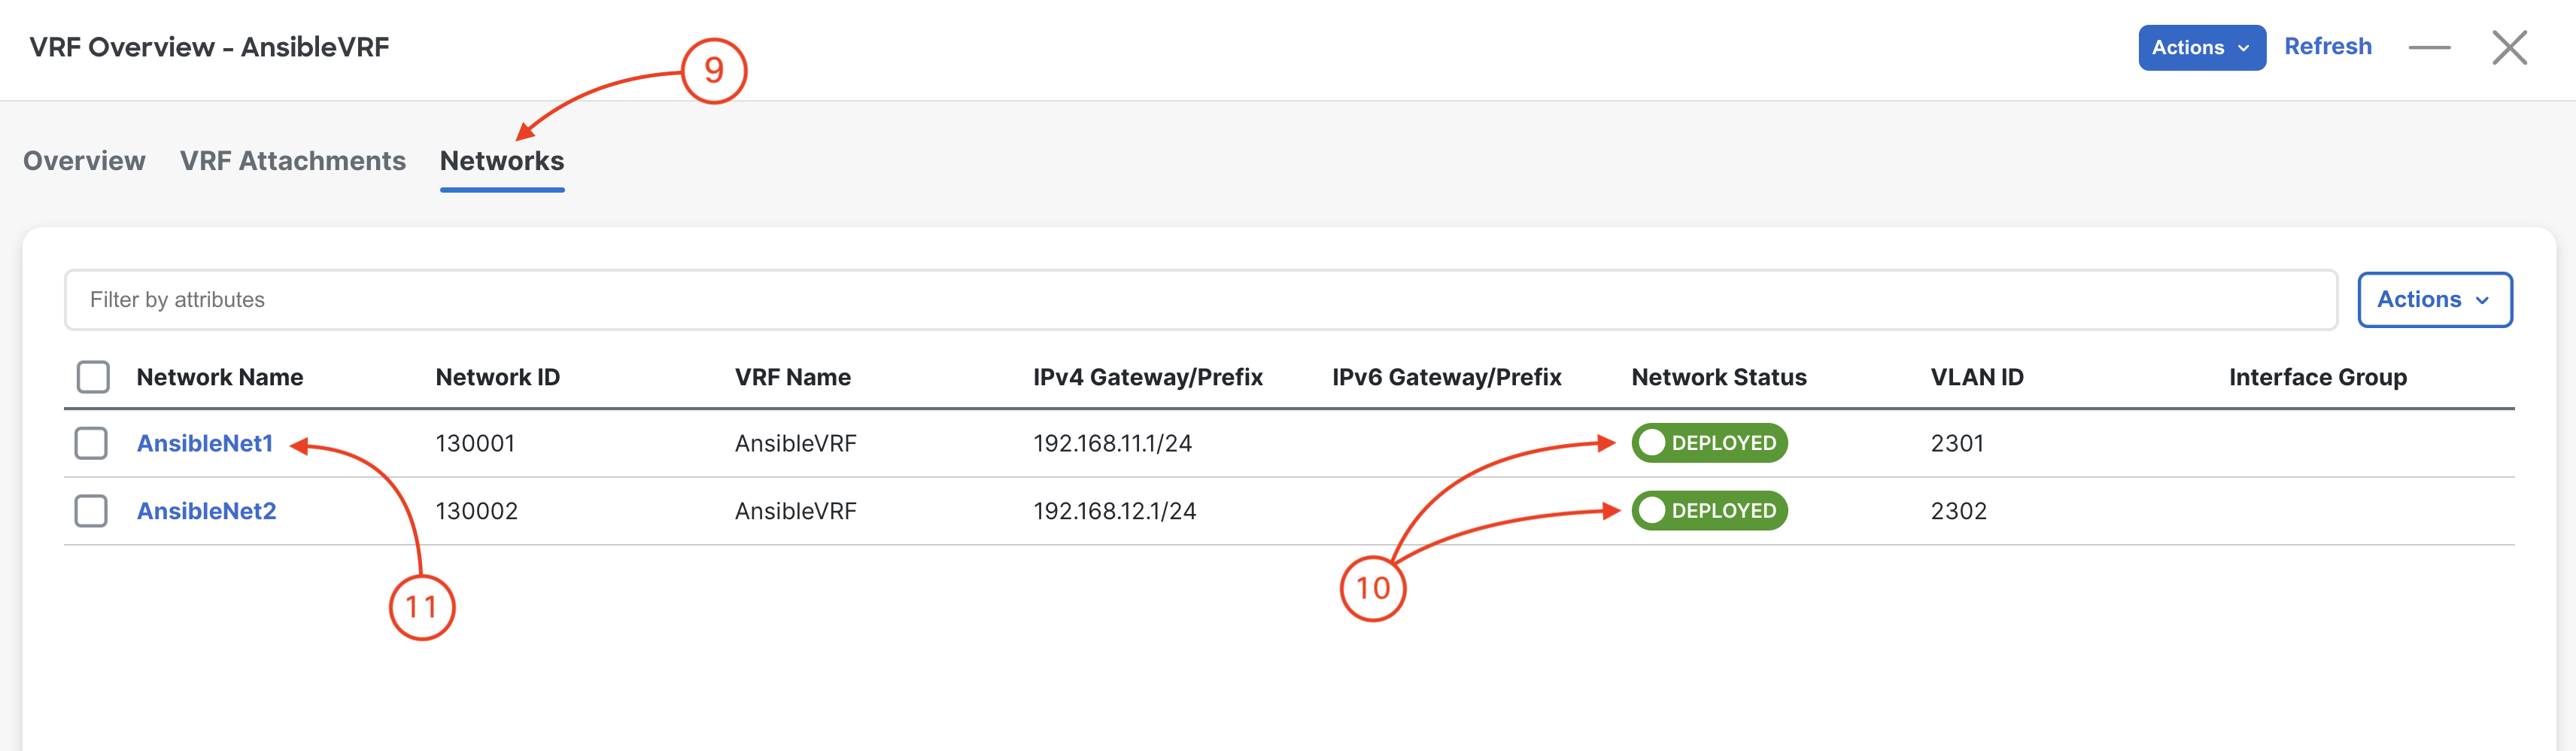This screenshot has width=2576, height=751.
Task: Select the Networks tab
Action: tap(502, 161)
